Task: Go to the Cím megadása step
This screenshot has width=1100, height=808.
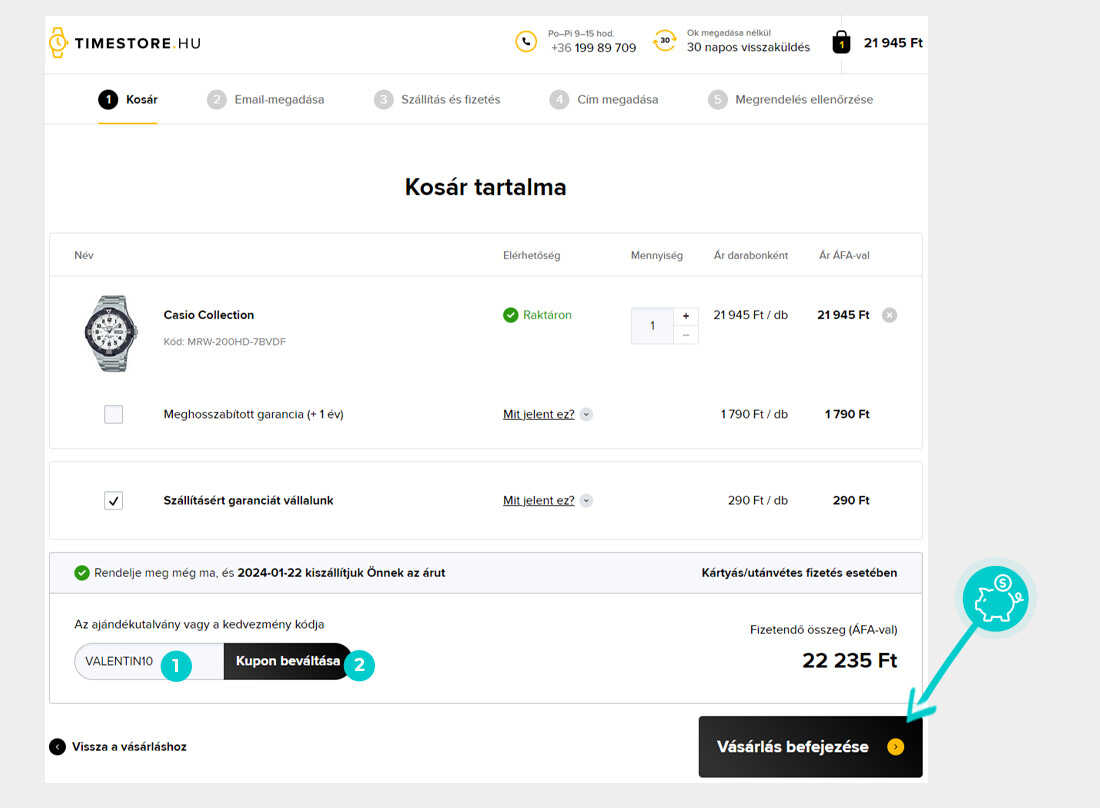Action: pyautogui.click(x=603, y=100)
